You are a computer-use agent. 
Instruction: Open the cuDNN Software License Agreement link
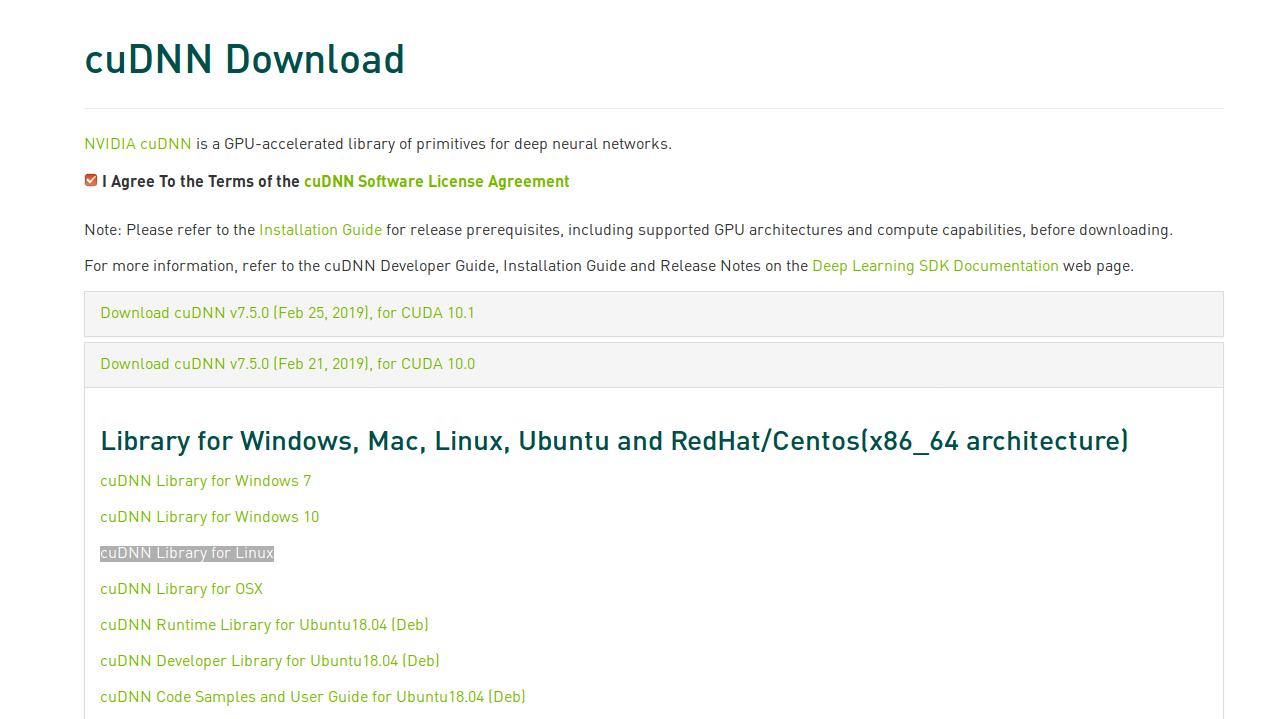coord(437,182)
